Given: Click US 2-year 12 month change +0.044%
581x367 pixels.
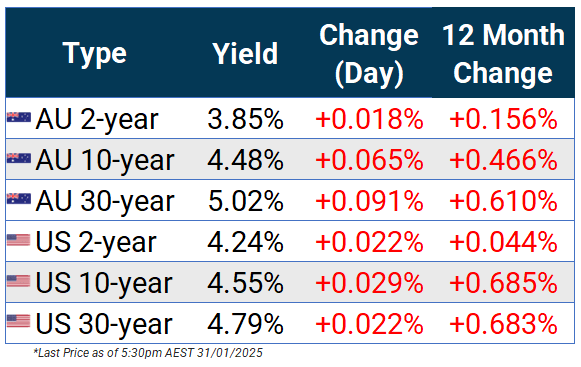Looking at the screenshot, I should 503,242.
